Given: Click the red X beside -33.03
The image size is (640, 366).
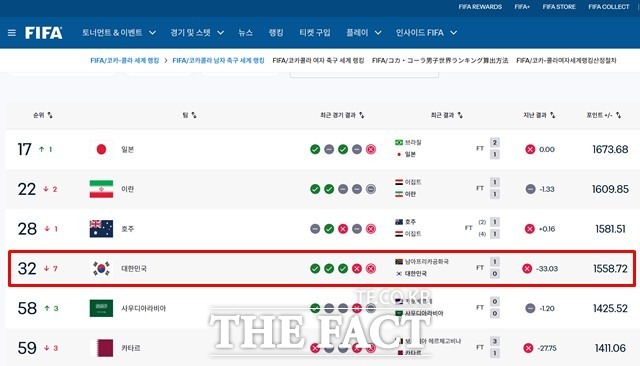Looking at the screenshot, I should click(x=527, y=268).
